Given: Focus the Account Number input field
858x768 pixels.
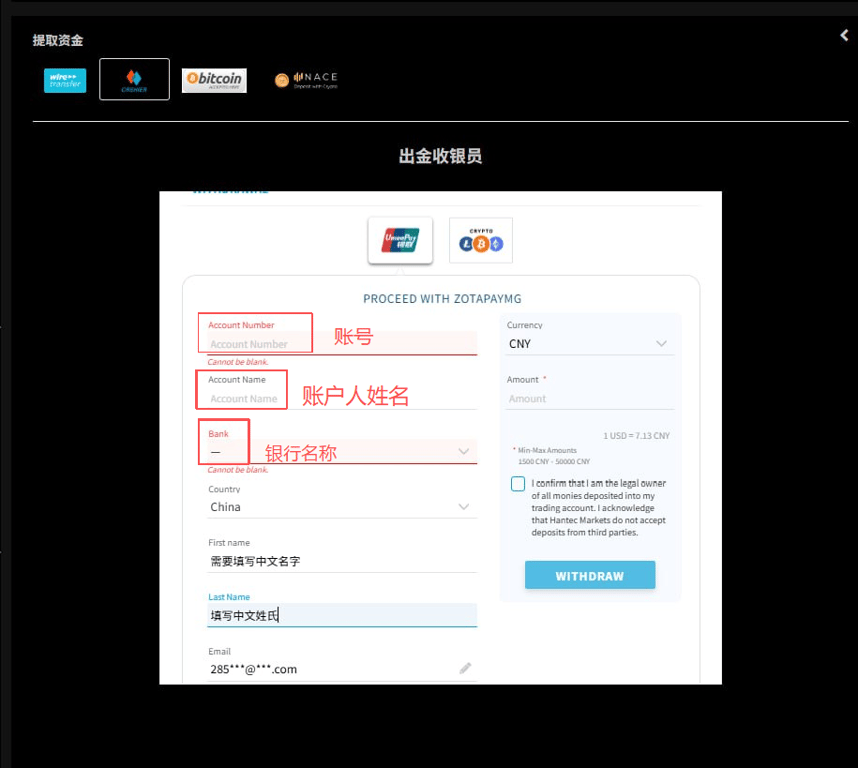Looking at the screenshot, I should (342, 344).
